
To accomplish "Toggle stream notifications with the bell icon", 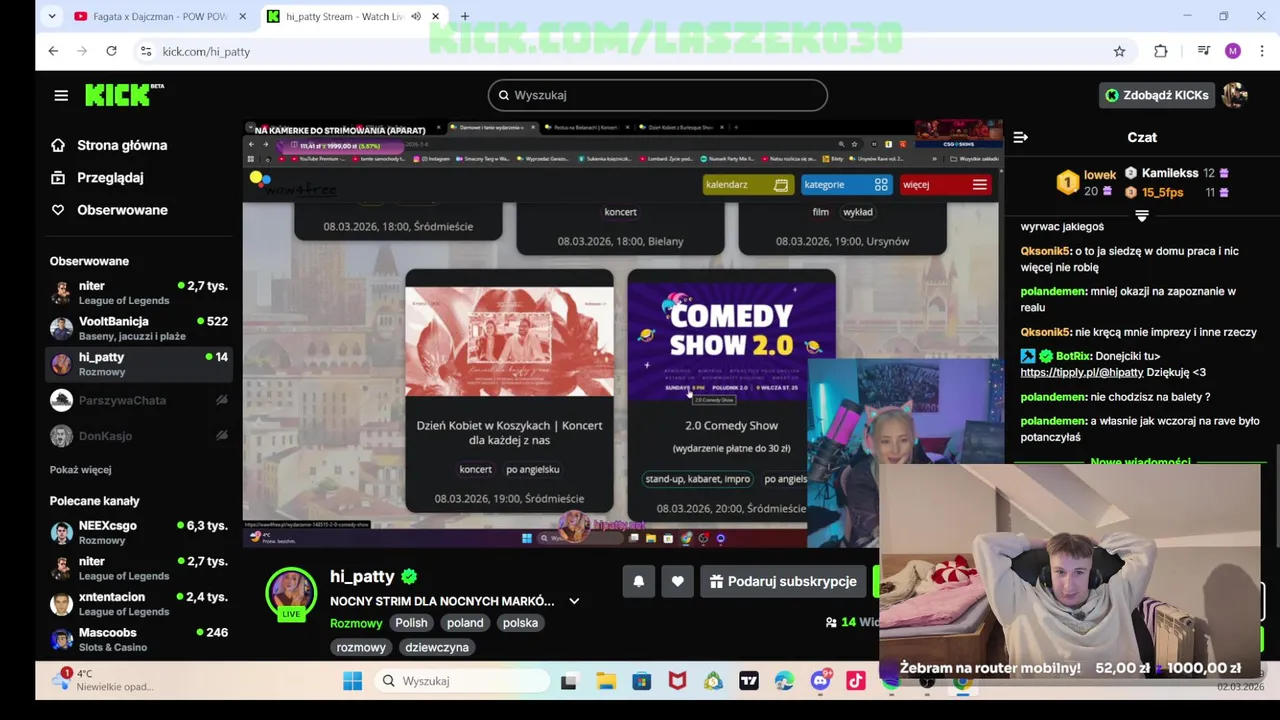I will [639, 581].
